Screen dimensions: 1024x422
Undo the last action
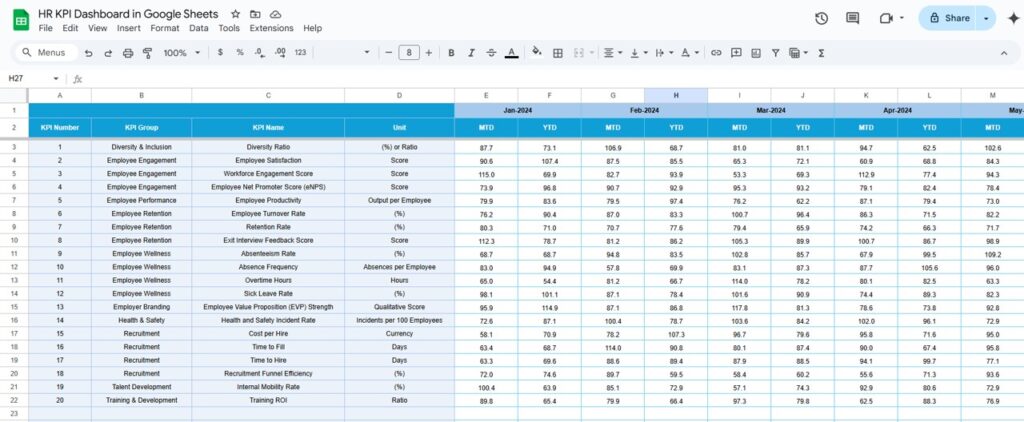pyautogui.click(x=89, y=53)
